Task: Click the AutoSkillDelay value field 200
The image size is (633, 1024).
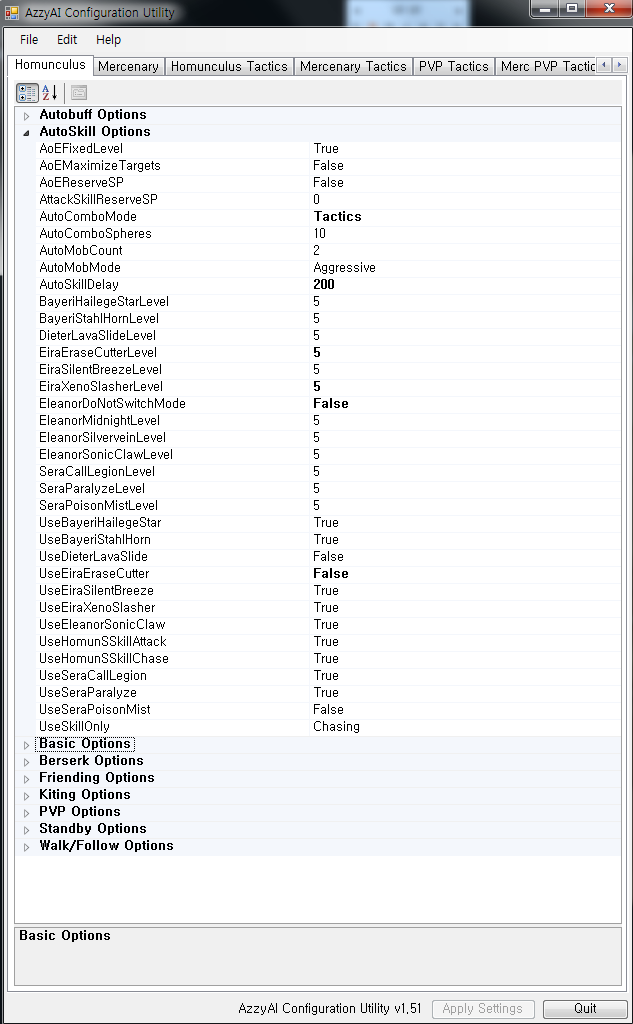Action: coord(323,284)
